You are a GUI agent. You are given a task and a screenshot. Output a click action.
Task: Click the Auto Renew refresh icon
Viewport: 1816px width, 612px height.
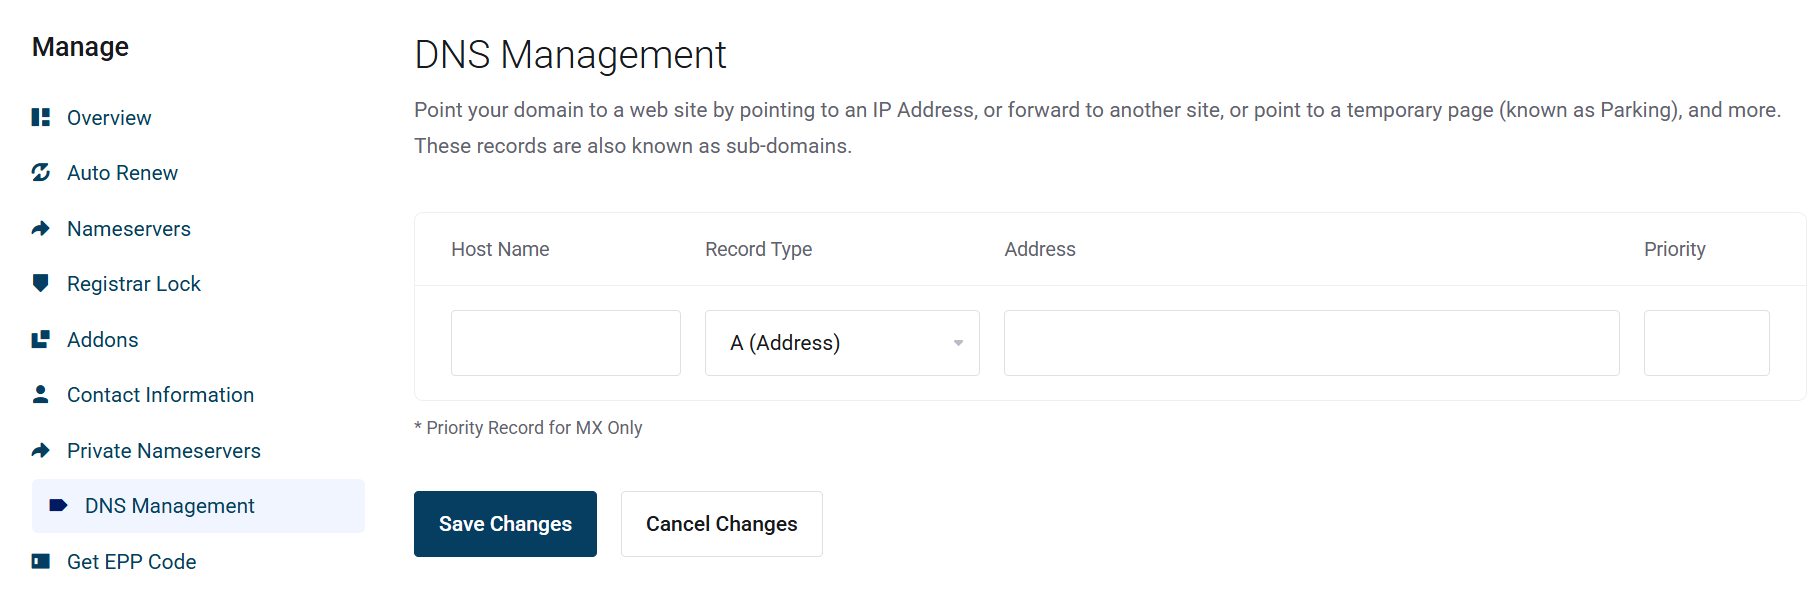tap(41, 173)
